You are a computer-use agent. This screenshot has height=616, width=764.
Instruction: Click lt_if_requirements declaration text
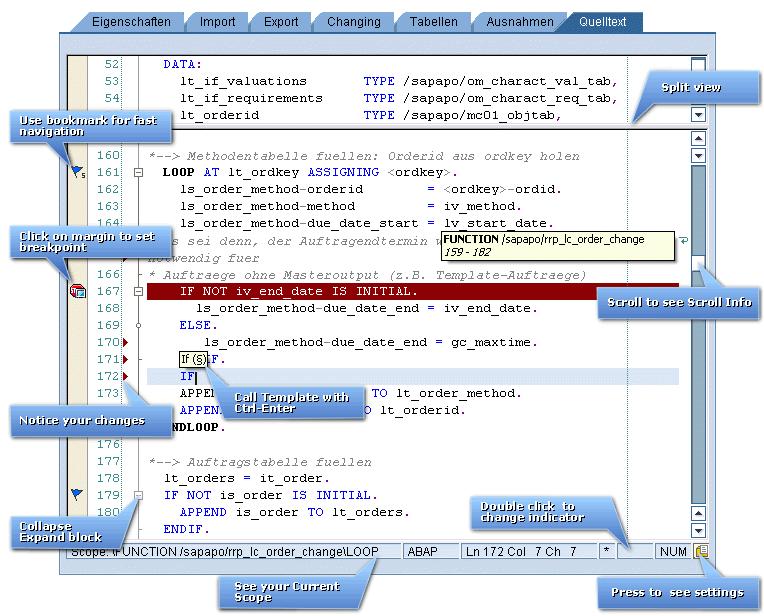(251, 98)
